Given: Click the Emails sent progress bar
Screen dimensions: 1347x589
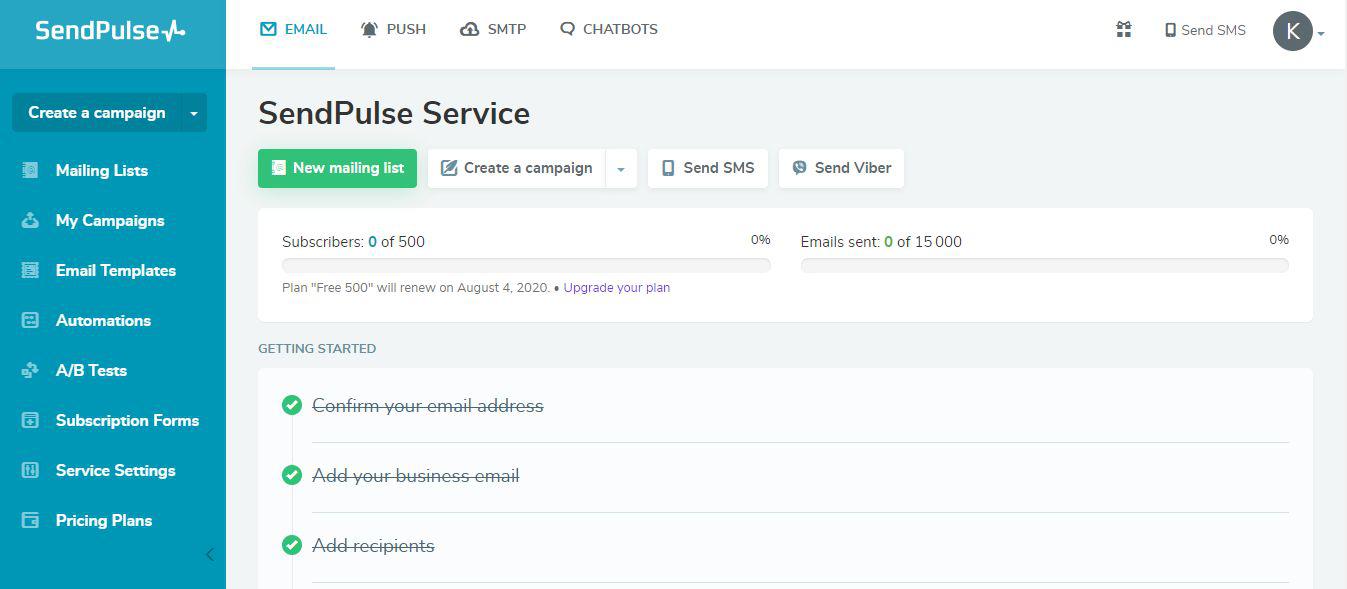Looking at the screenshot, I should 1045,265.
